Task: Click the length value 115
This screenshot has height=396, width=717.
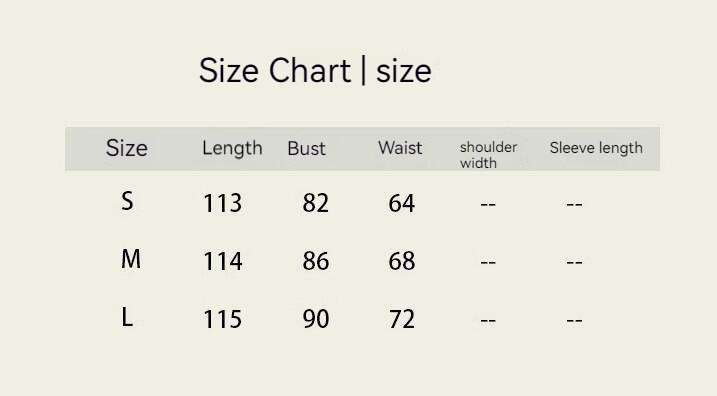Action: 222,319
